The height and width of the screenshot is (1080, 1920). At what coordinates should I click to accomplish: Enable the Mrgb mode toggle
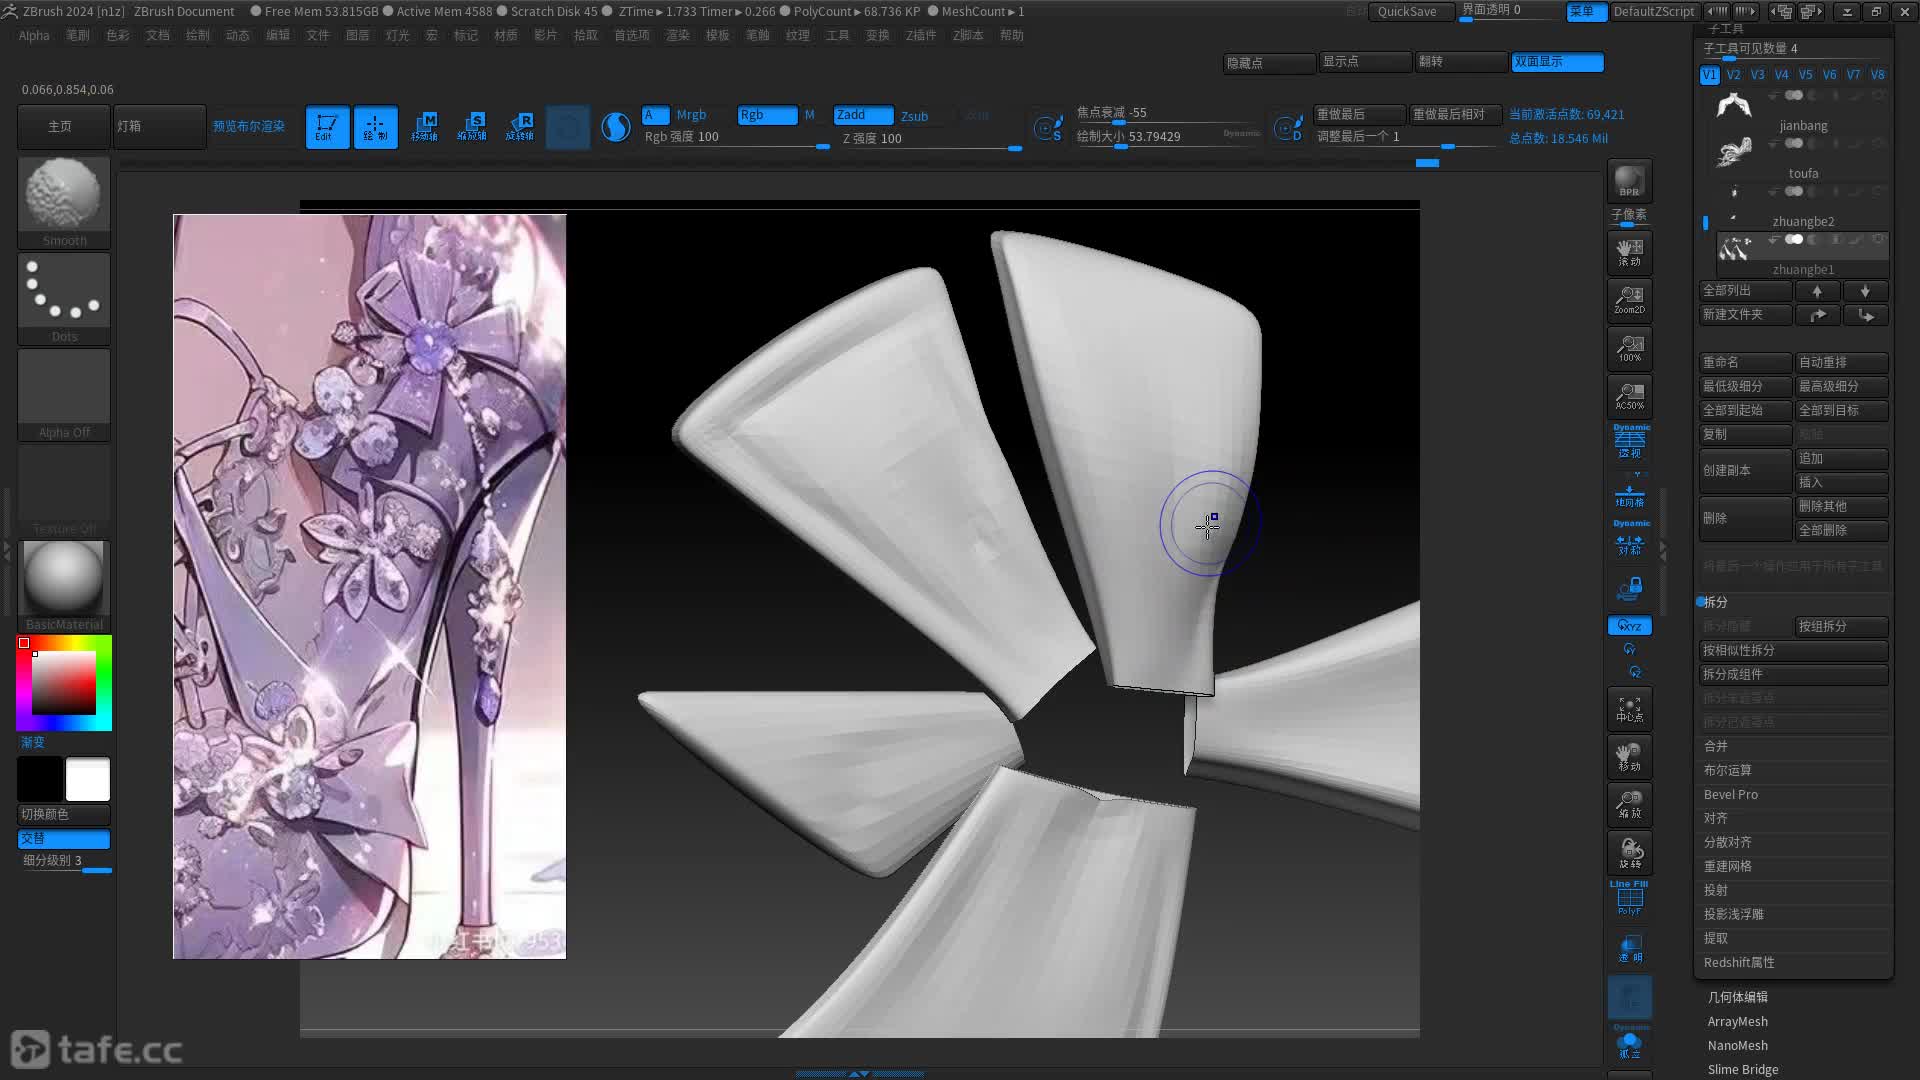pyautogui.click(x=691, y=115)
